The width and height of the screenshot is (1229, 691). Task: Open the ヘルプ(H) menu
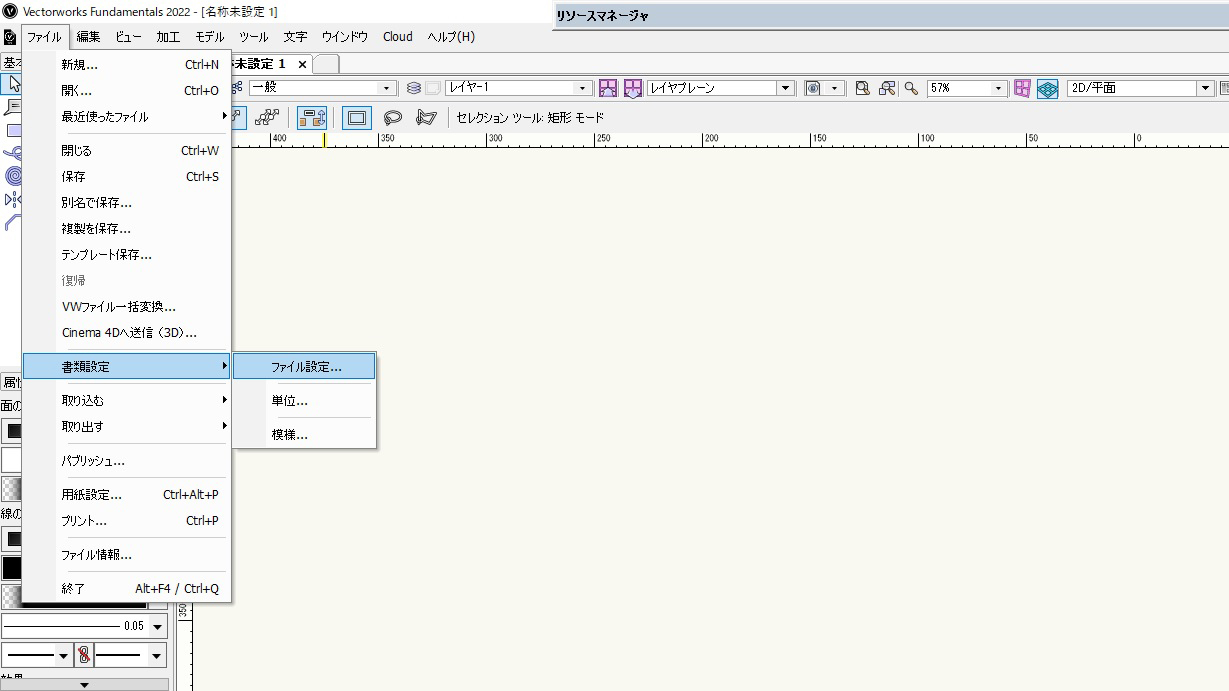pos(451,37)
